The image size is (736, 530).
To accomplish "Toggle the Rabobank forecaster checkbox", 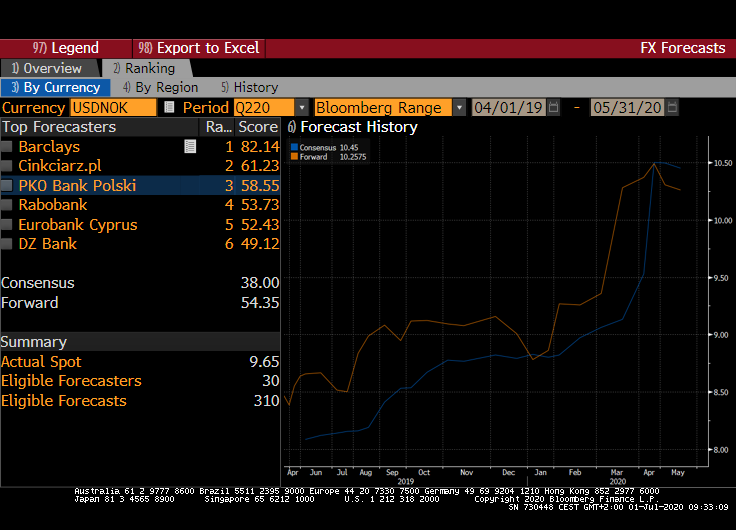I will [x=8, y=205].
